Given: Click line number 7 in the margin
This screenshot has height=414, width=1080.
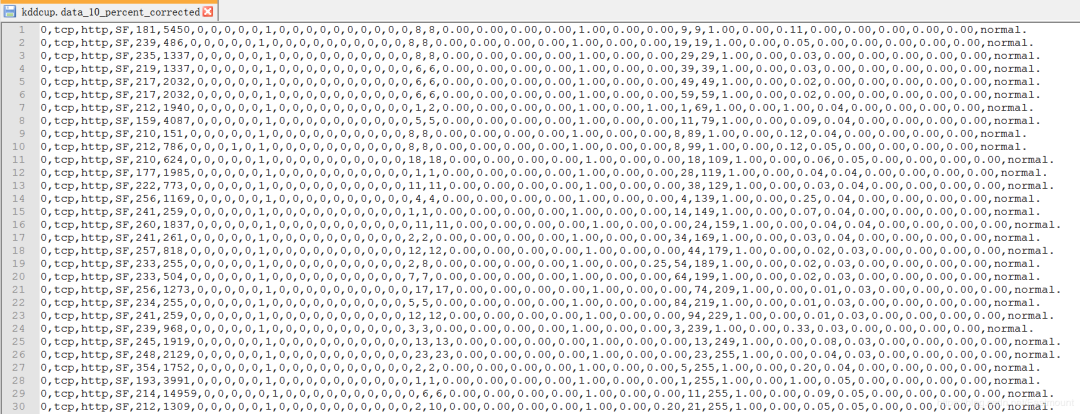Looking at the screenshot, I should (x=22, y=107).
